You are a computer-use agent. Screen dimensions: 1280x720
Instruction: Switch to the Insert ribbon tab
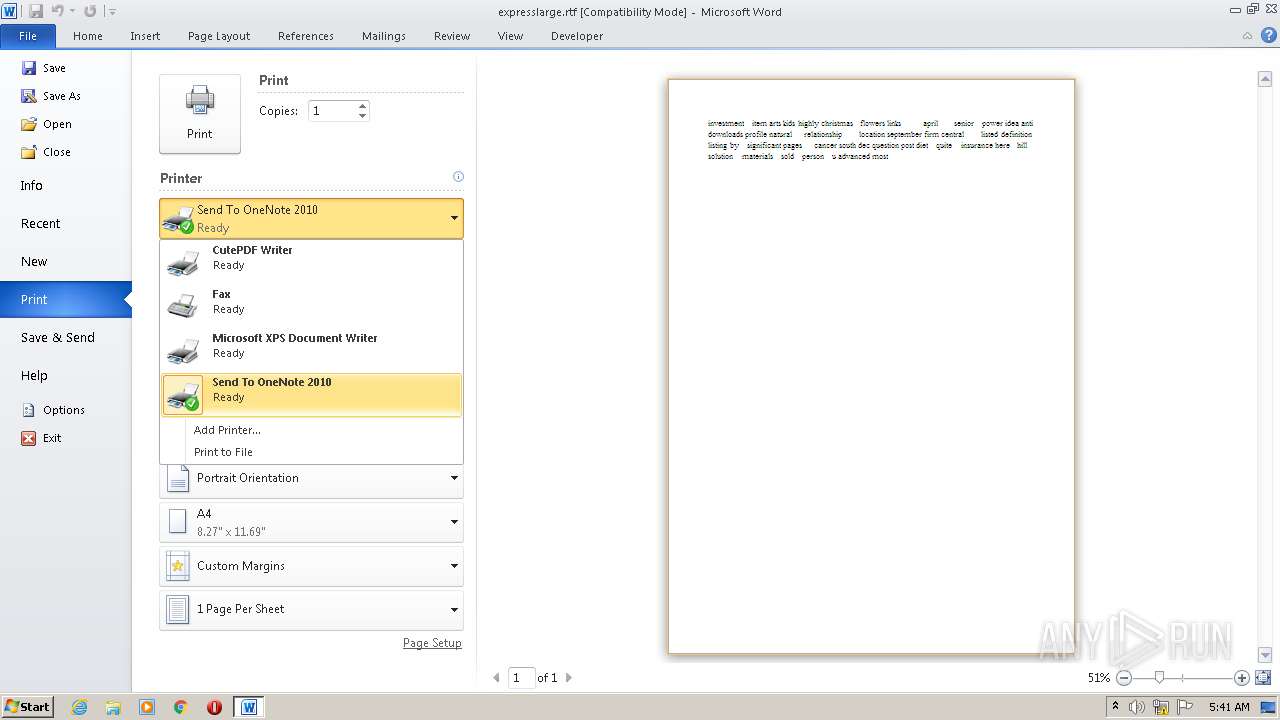click(x=145, y=36)
